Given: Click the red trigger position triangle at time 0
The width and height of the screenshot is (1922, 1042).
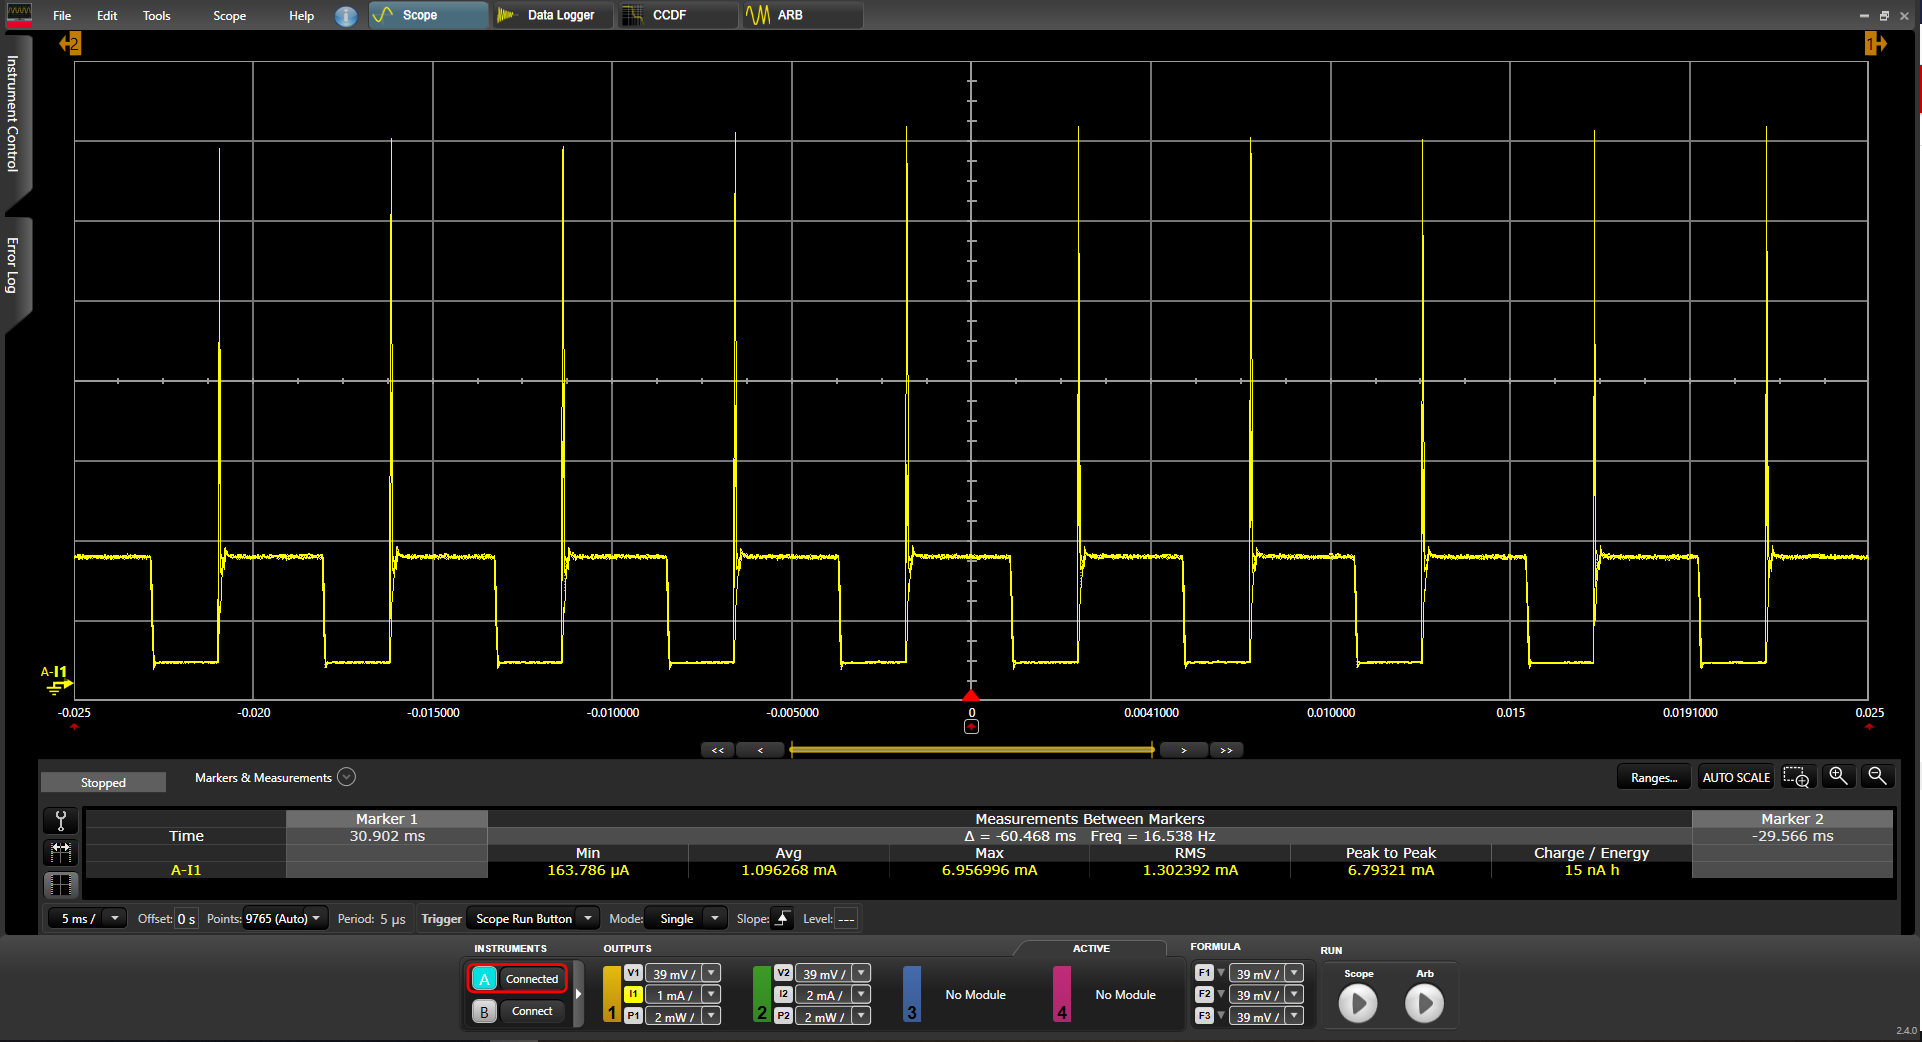Looking at the screenshot, I should tap(971, 695).
